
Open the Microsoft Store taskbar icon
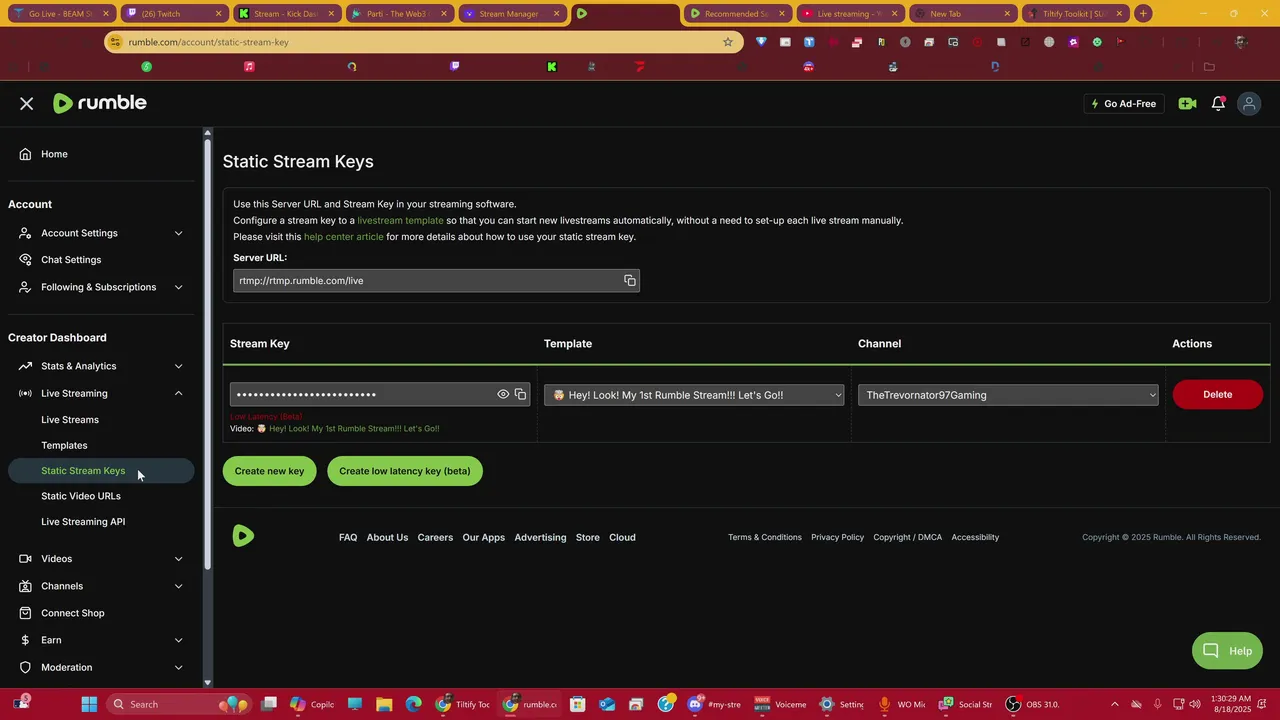coord(577,704)
